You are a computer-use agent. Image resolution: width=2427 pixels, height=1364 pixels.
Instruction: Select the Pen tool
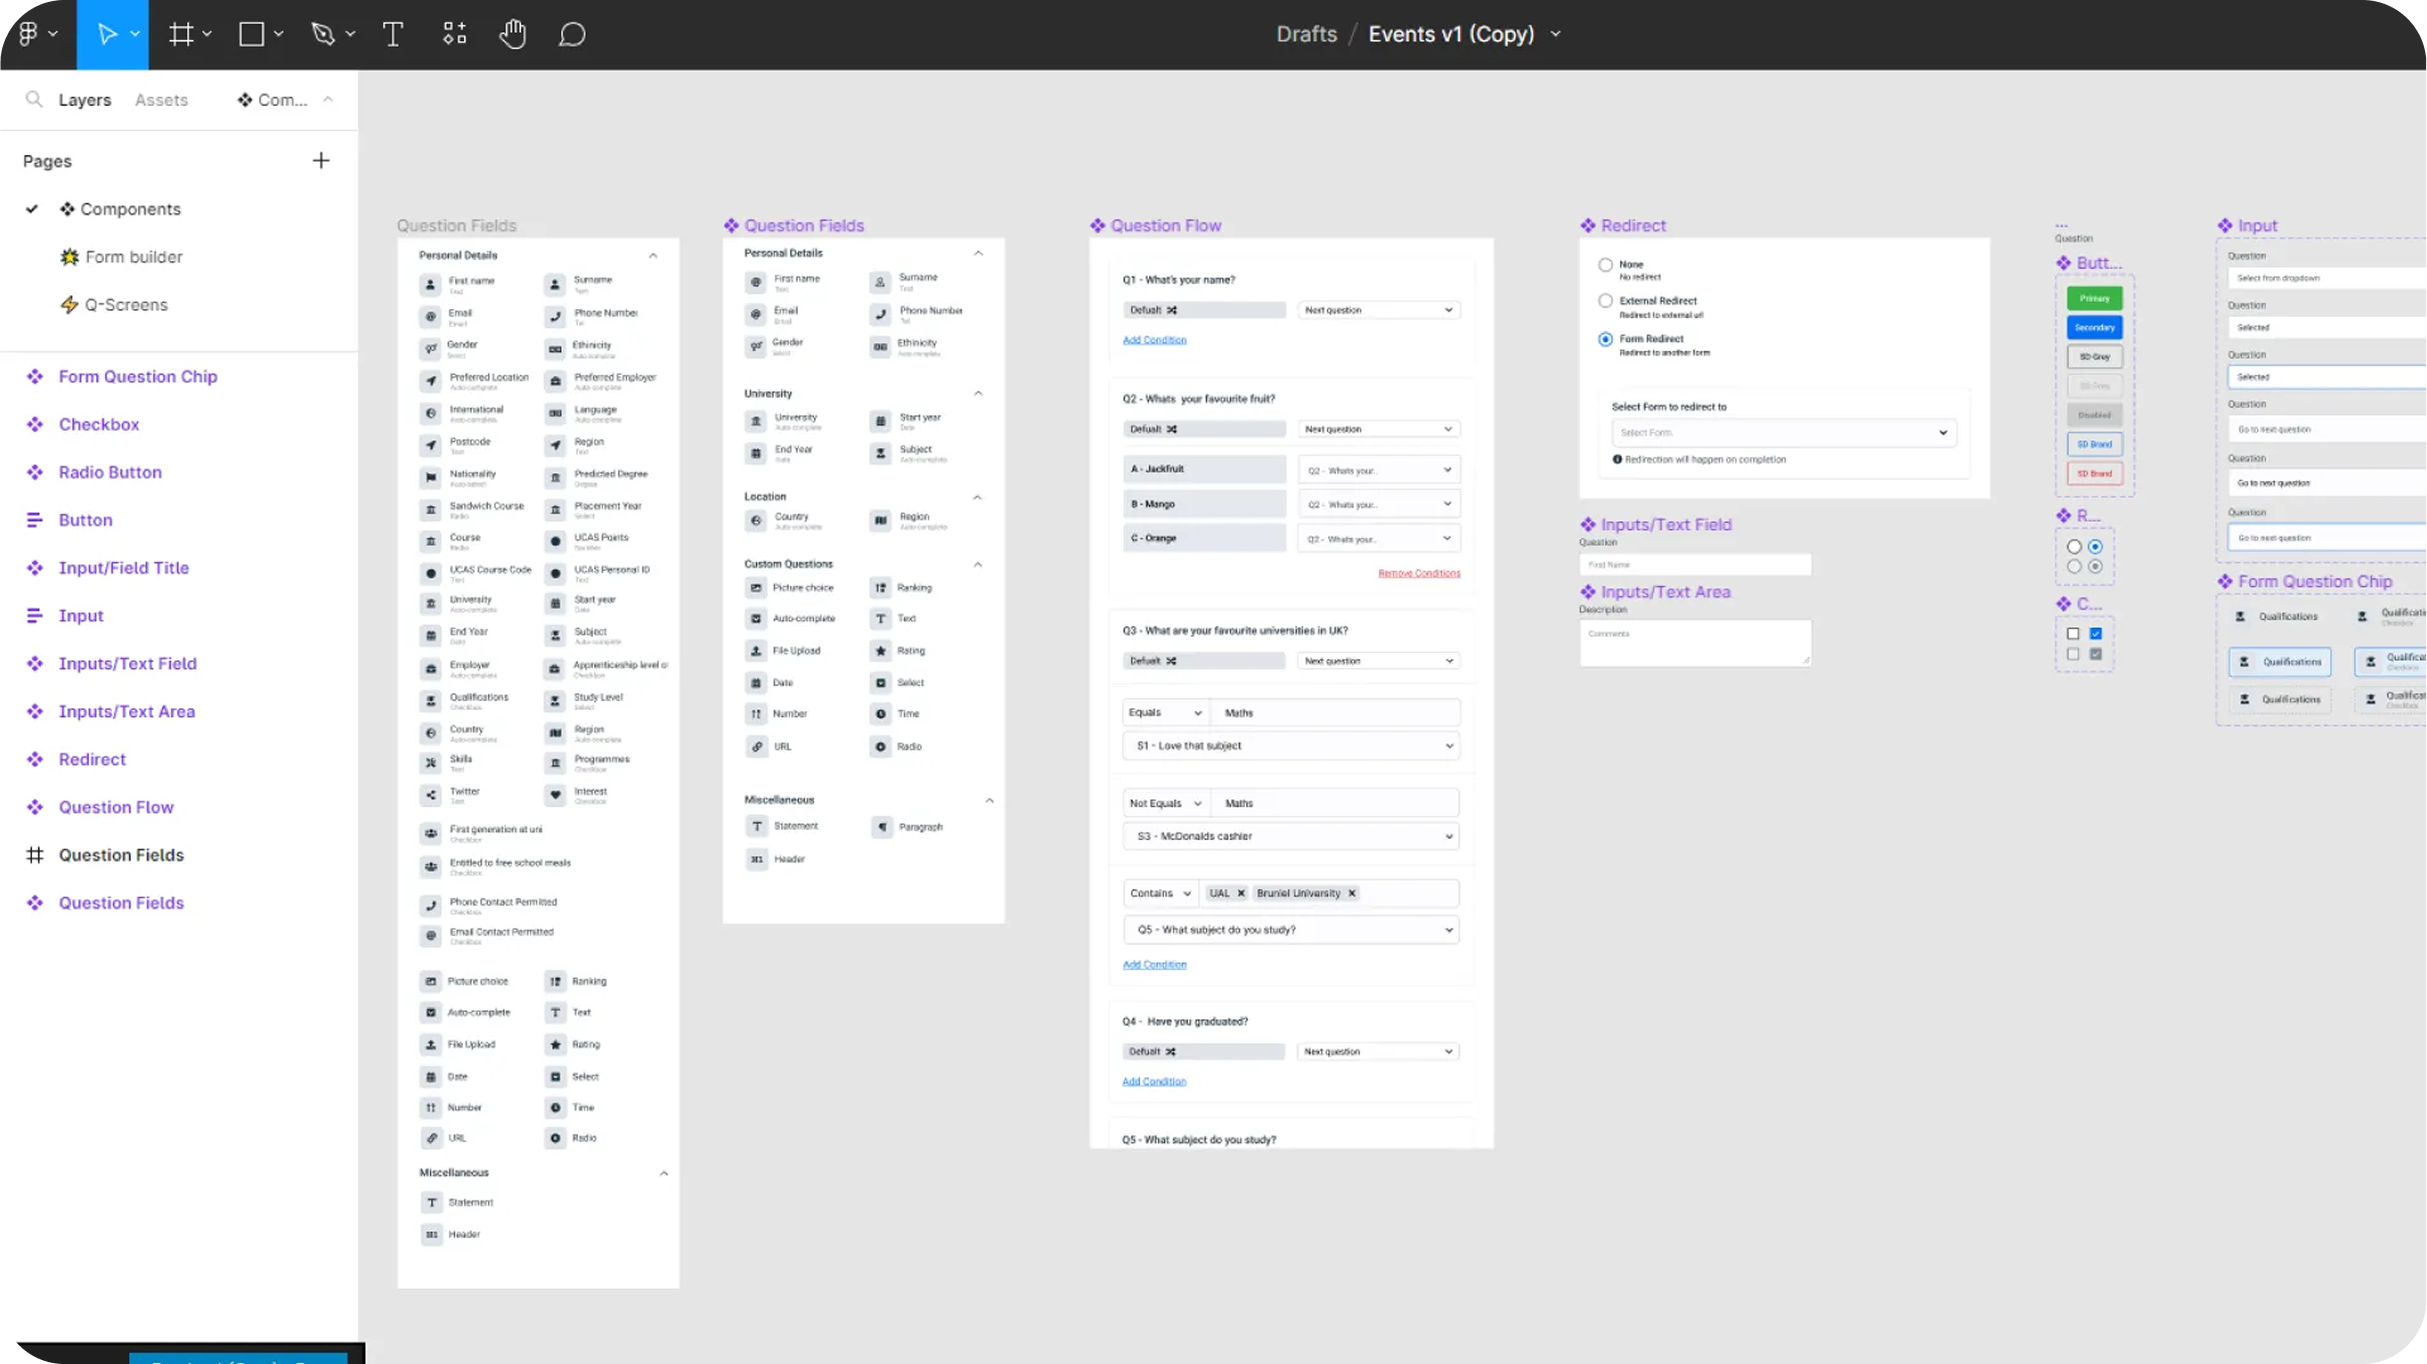pos(322,34)
